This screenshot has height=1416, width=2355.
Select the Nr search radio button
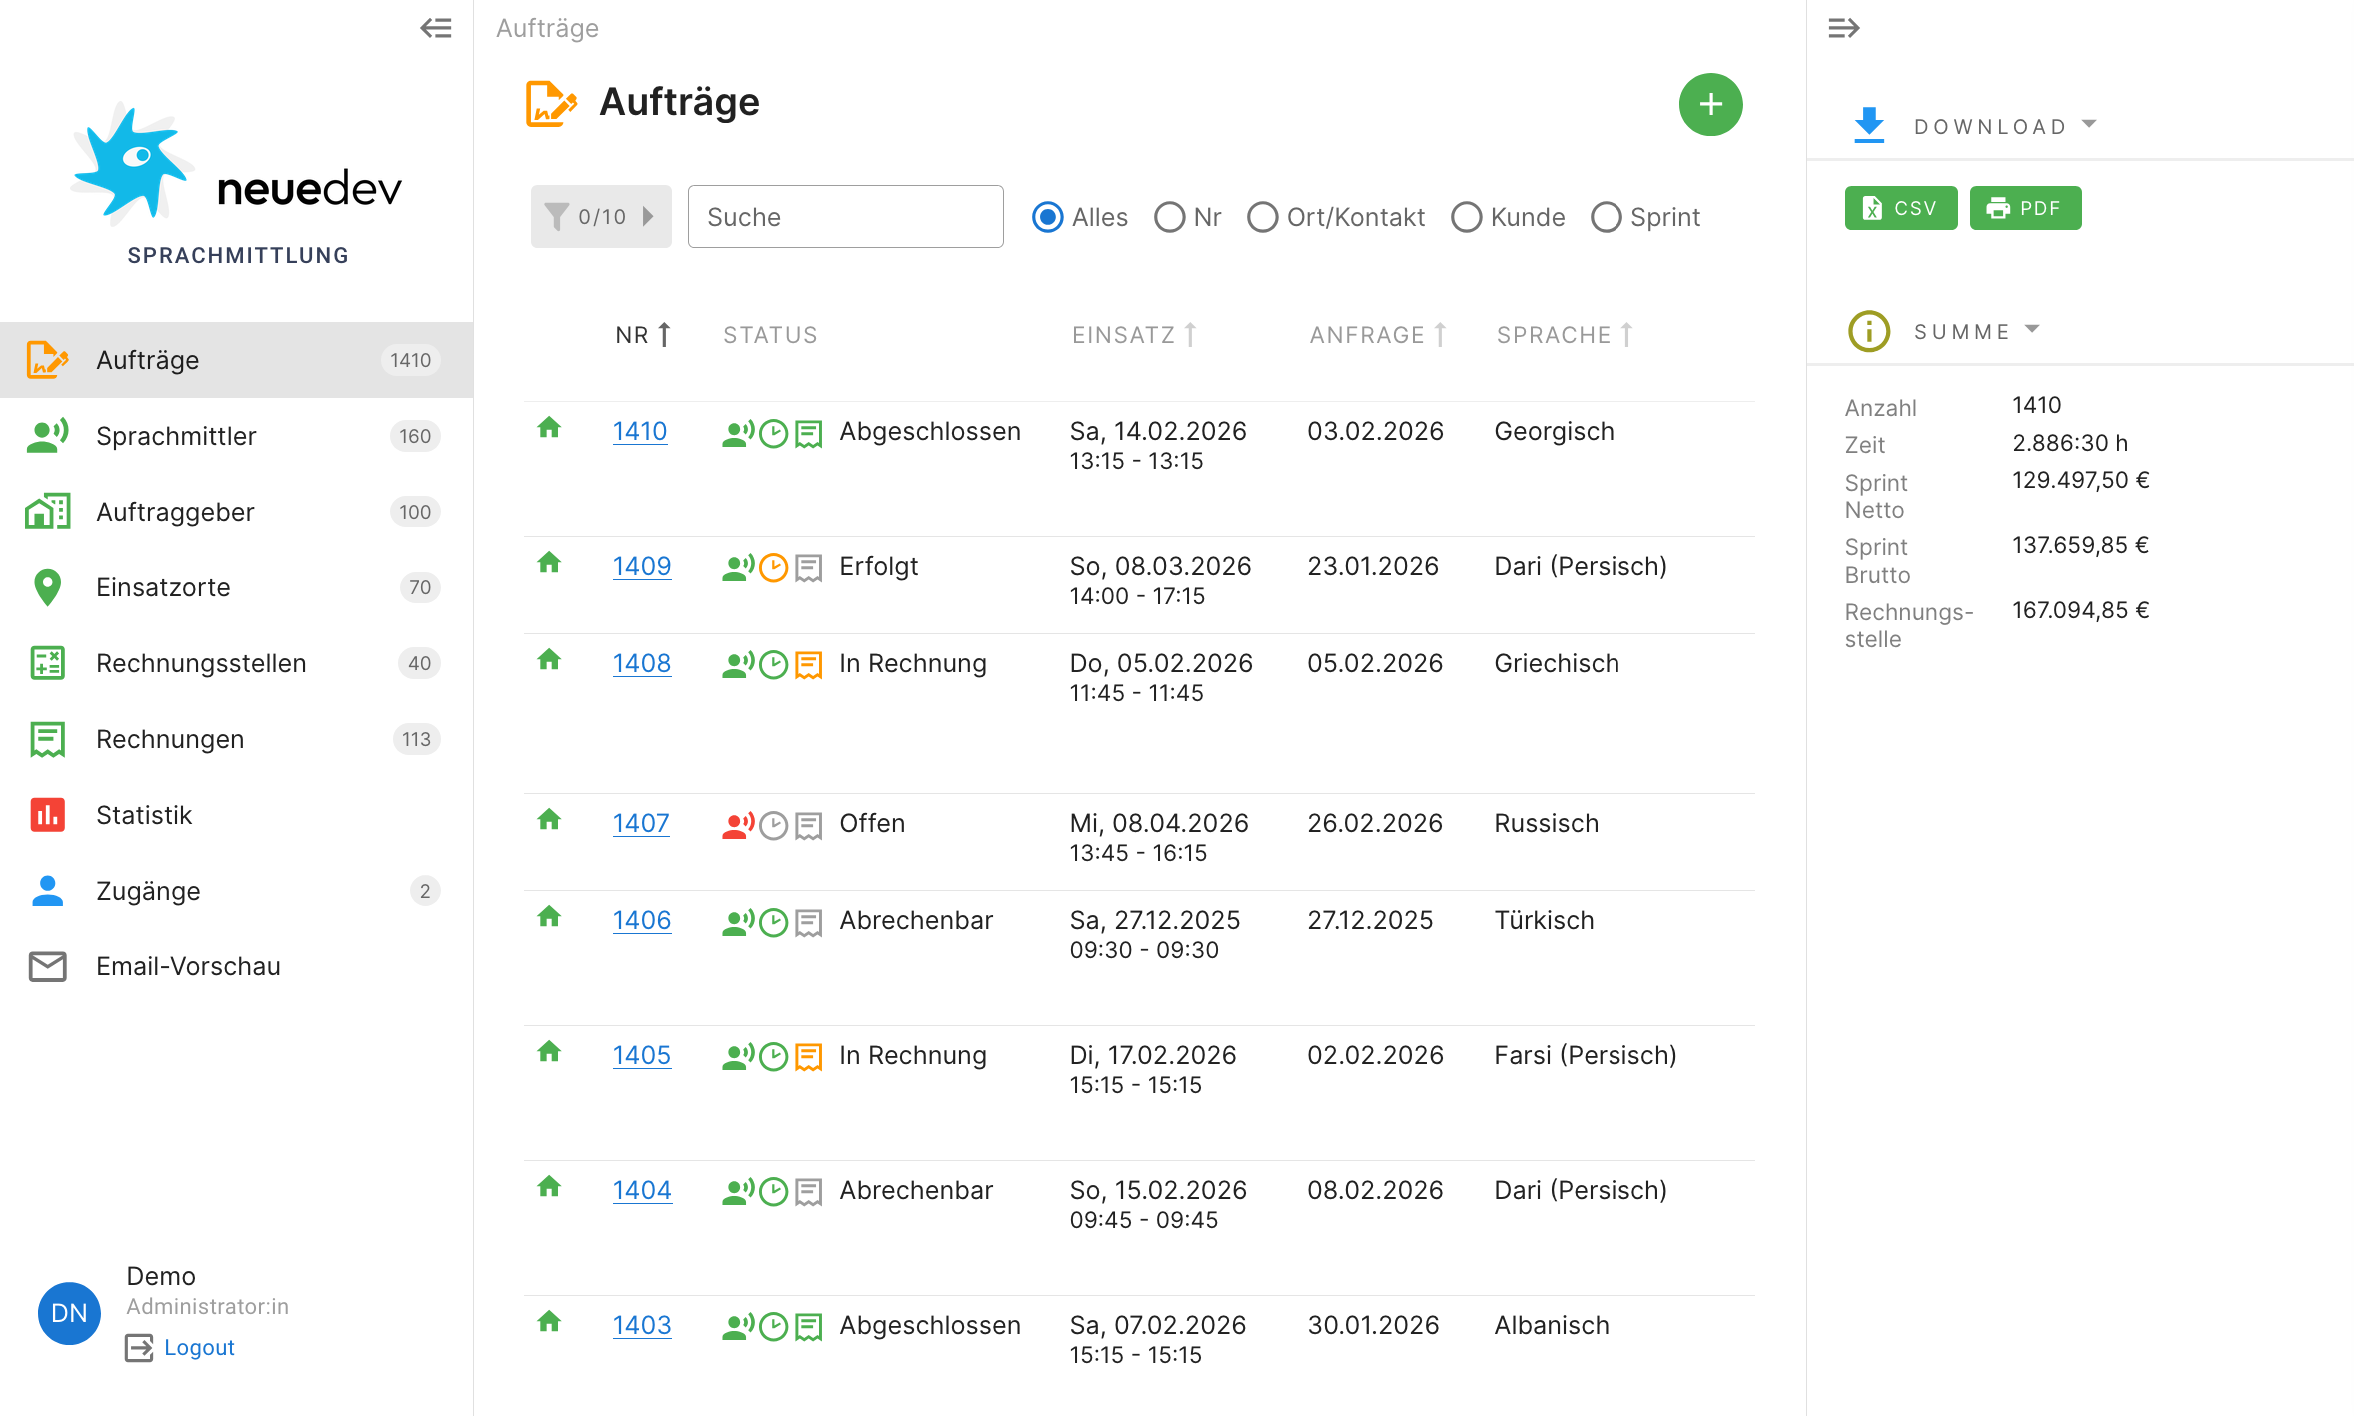pos(1169,217)
